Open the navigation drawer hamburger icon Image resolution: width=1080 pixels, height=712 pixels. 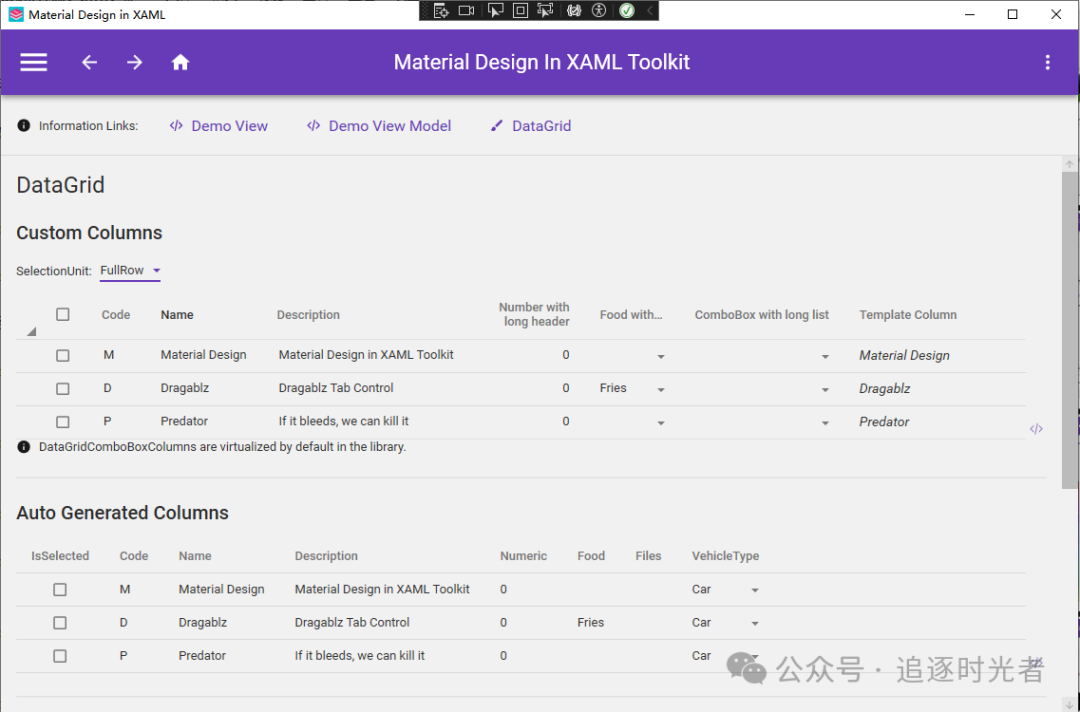(33, 62)
